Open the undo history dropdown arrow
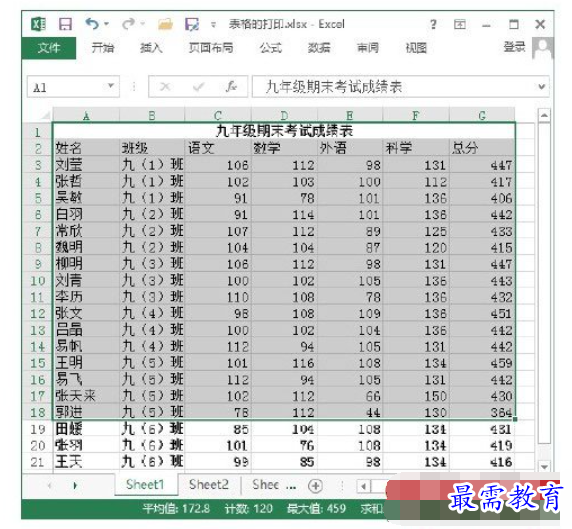This screenshot has width=572, height=529. pyautogui.click(x=107, y=24)
